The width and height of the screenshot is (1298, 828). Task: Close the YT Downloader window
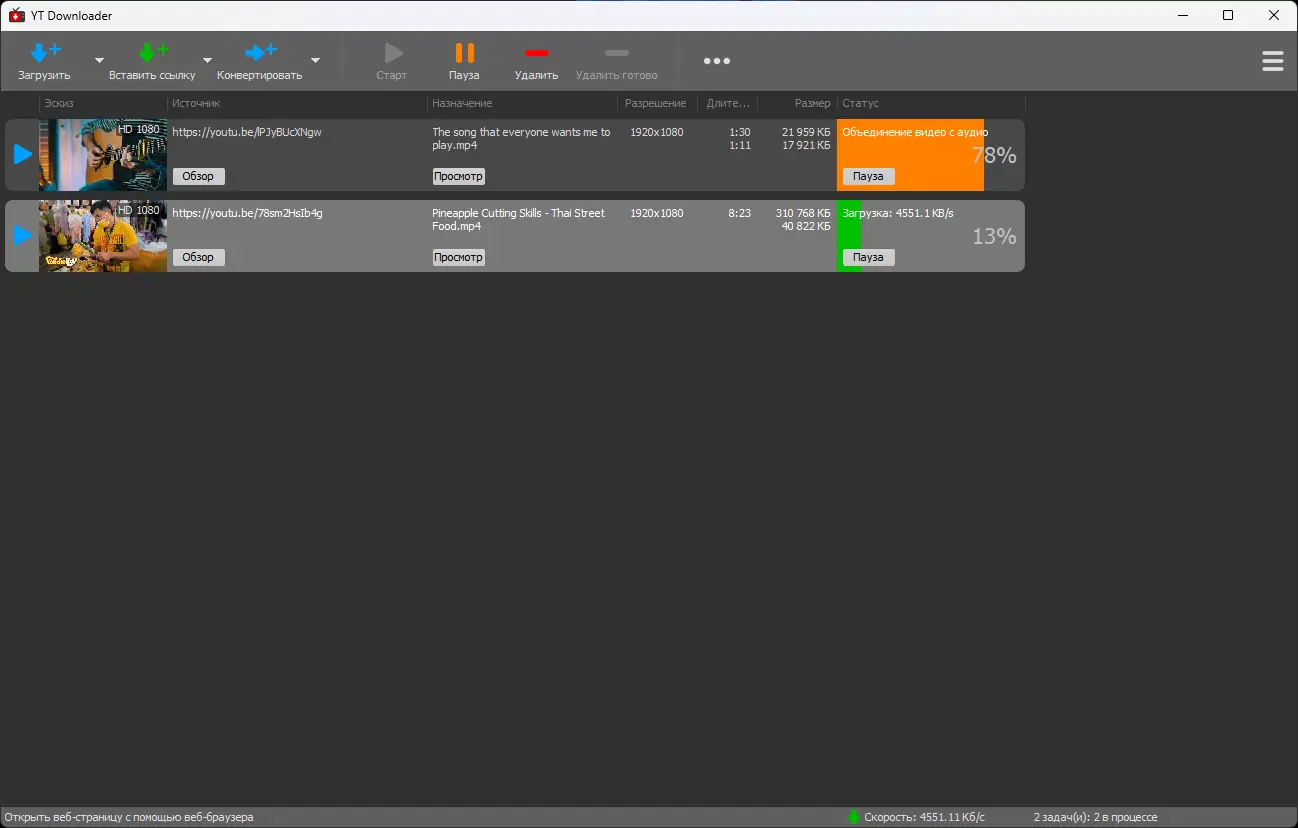1274,15
